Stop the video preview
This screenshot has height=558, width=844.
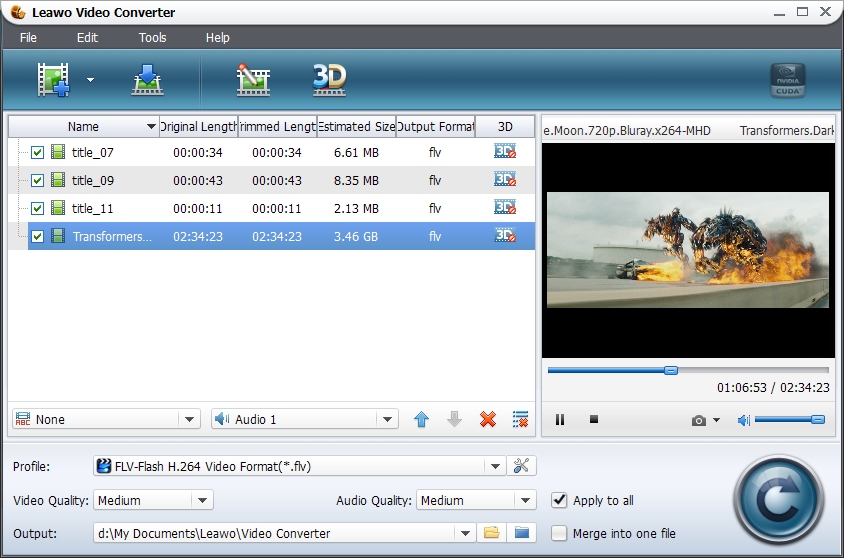(x=594, y=419)
